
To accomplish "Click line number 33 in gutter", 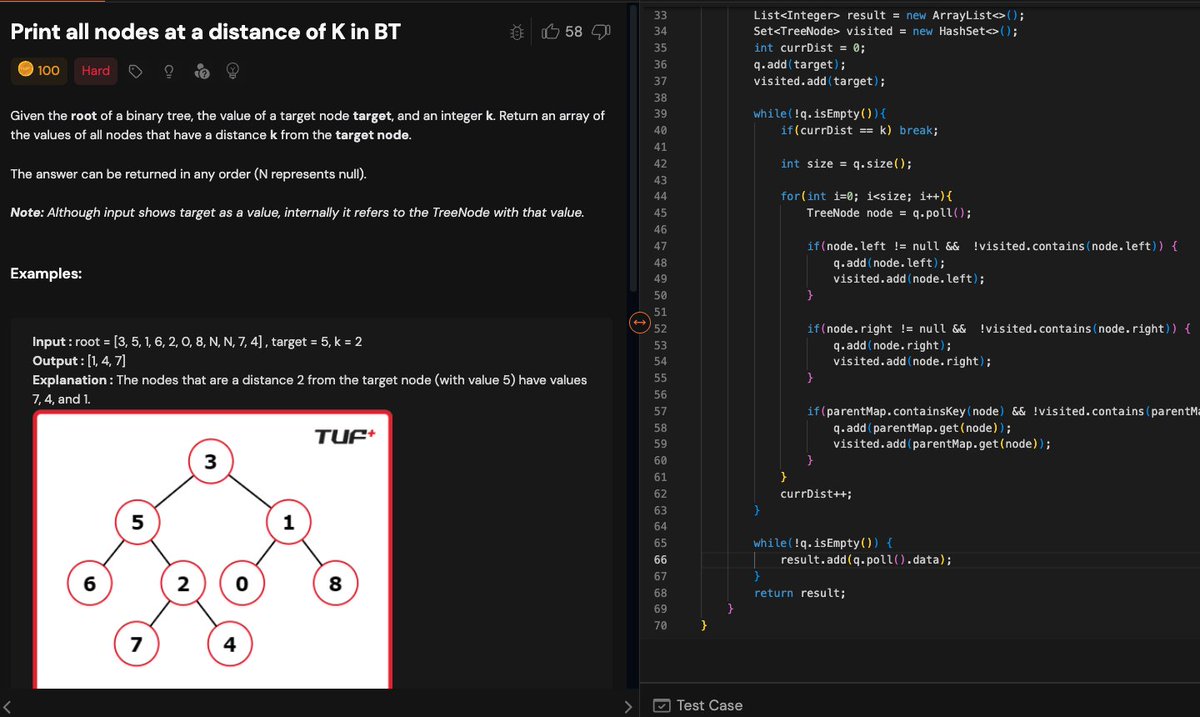I will (659, 15).
